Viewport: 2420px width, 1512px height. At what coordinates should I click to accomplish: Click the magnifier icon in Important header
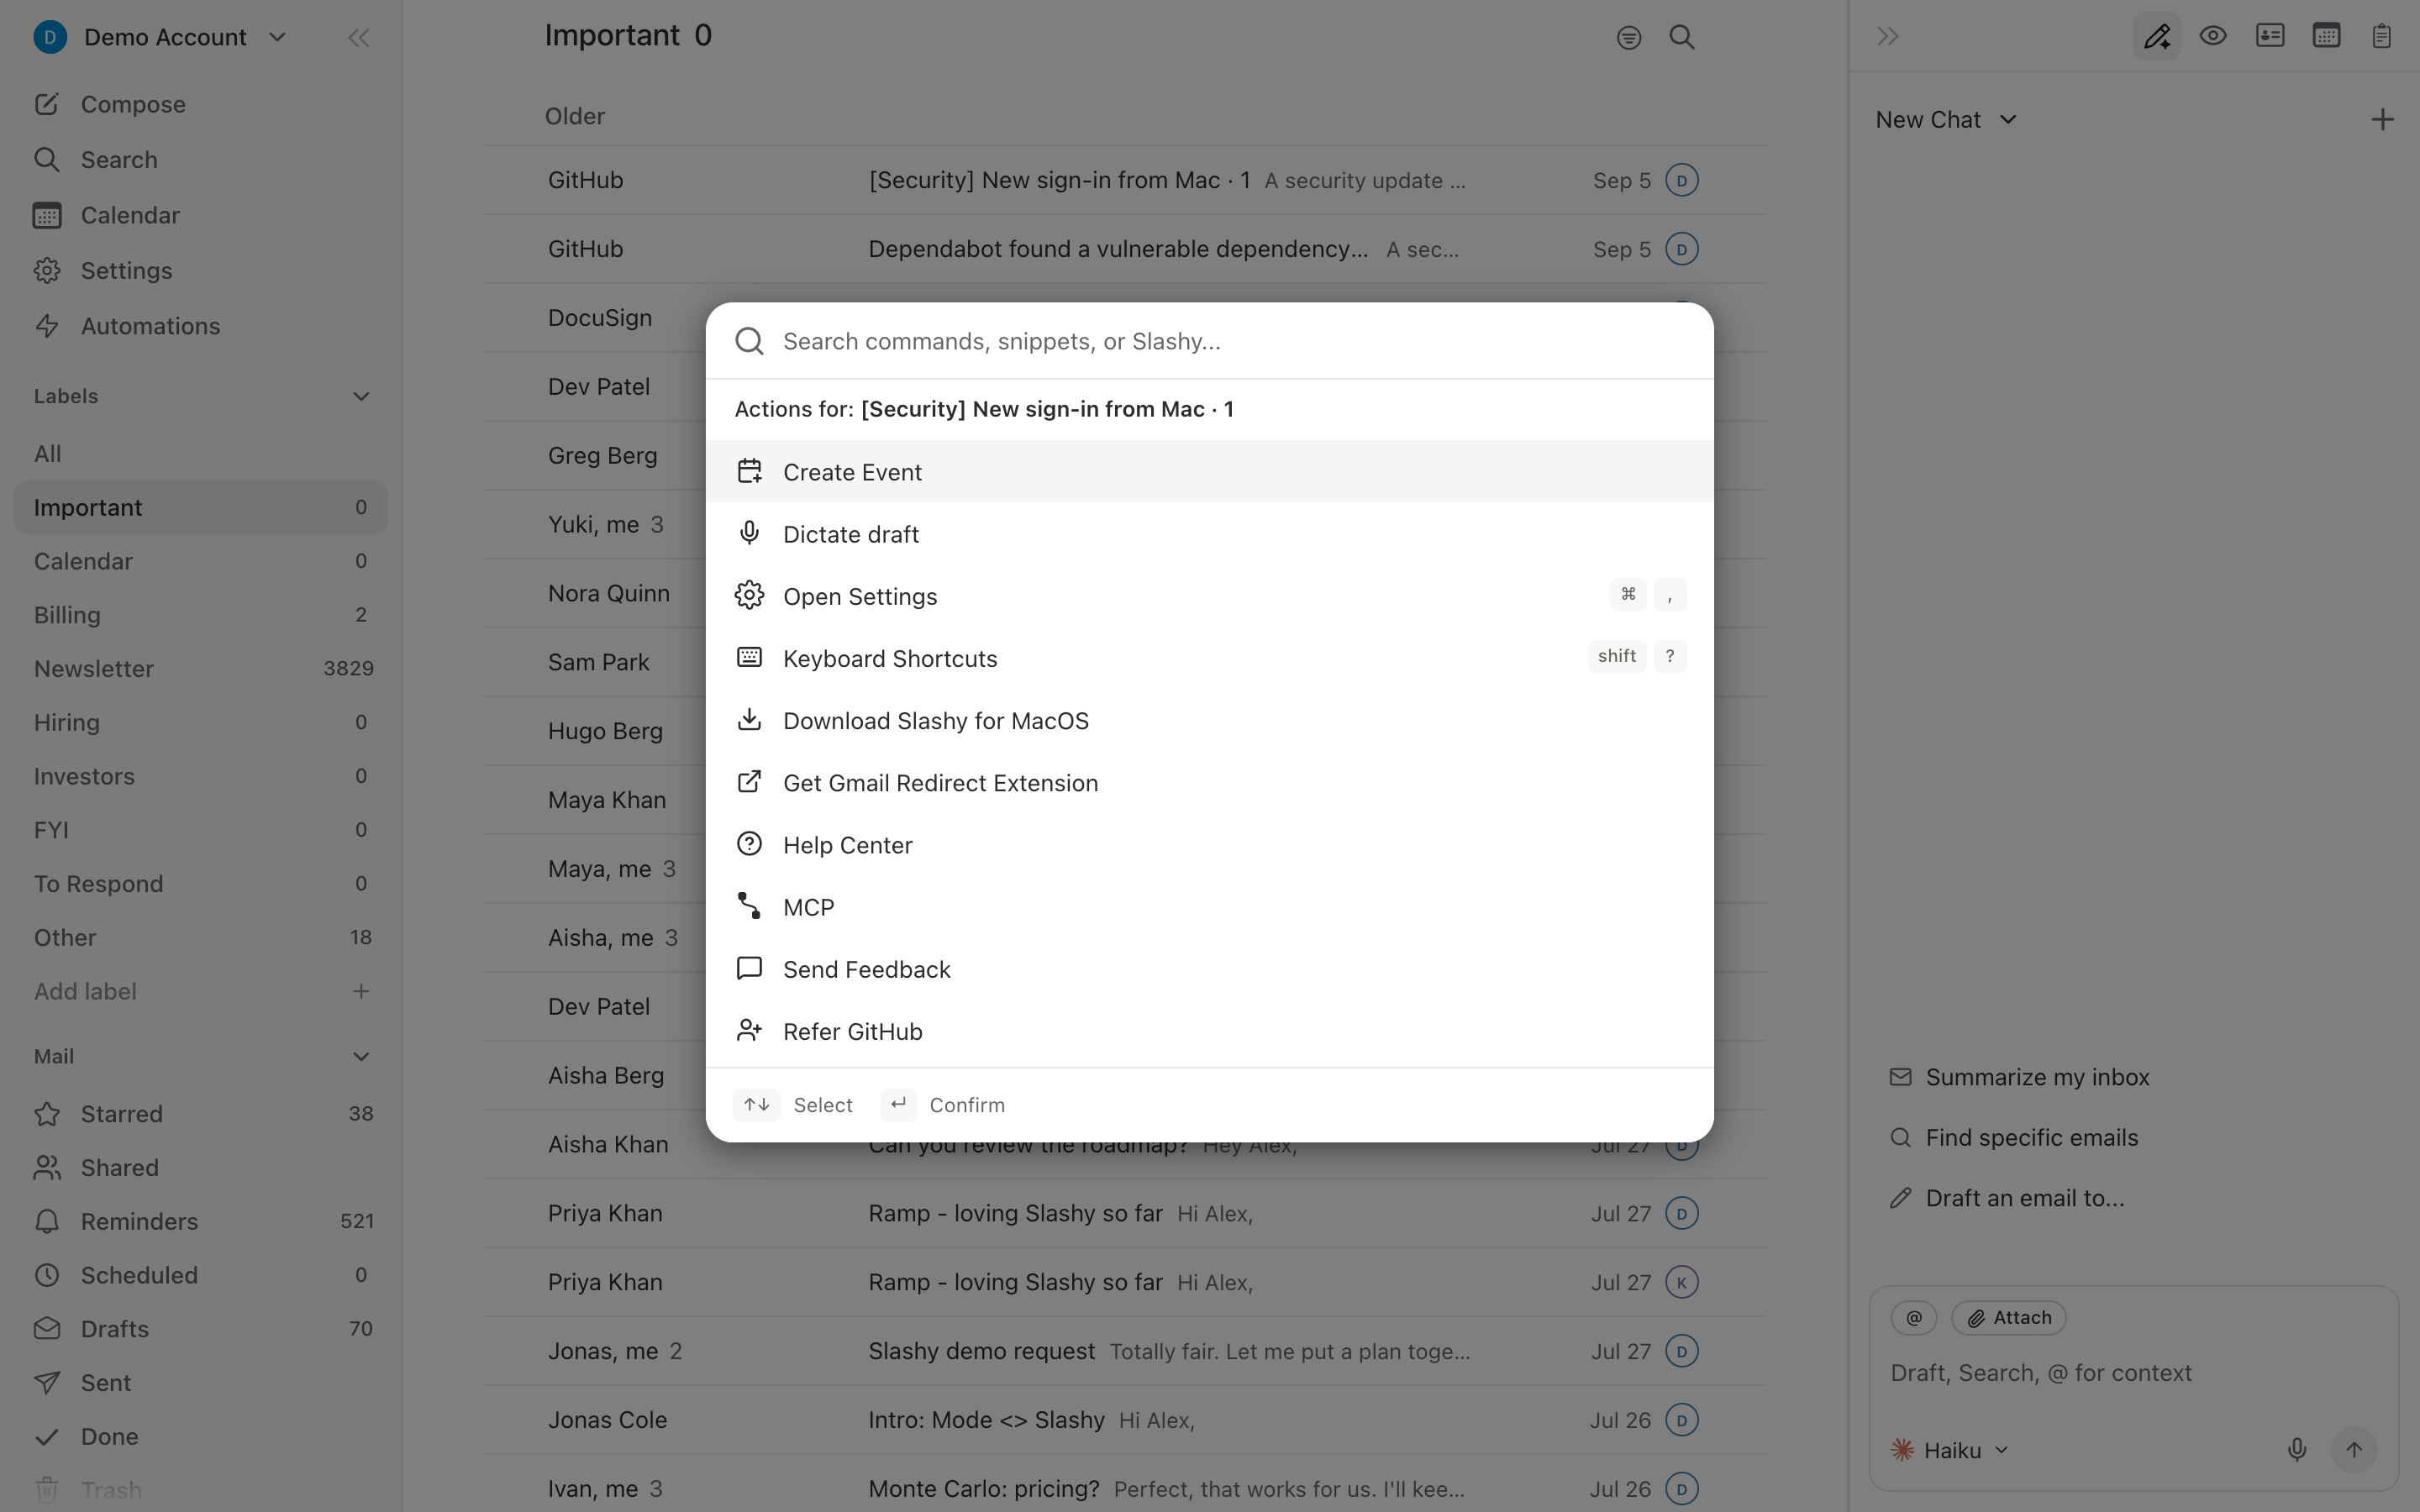pos(1682,37)
